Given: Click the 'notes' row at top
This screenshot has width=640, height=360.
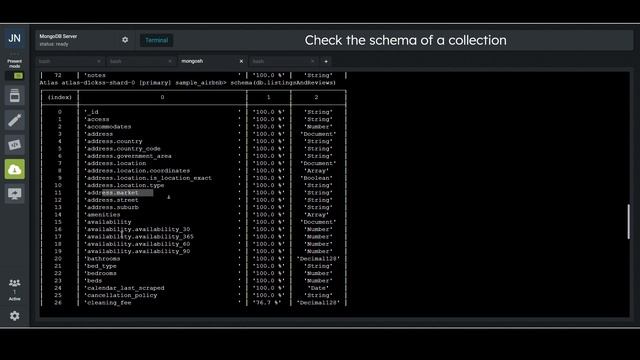Looking at the screenshot, I should tap(193, 75).
